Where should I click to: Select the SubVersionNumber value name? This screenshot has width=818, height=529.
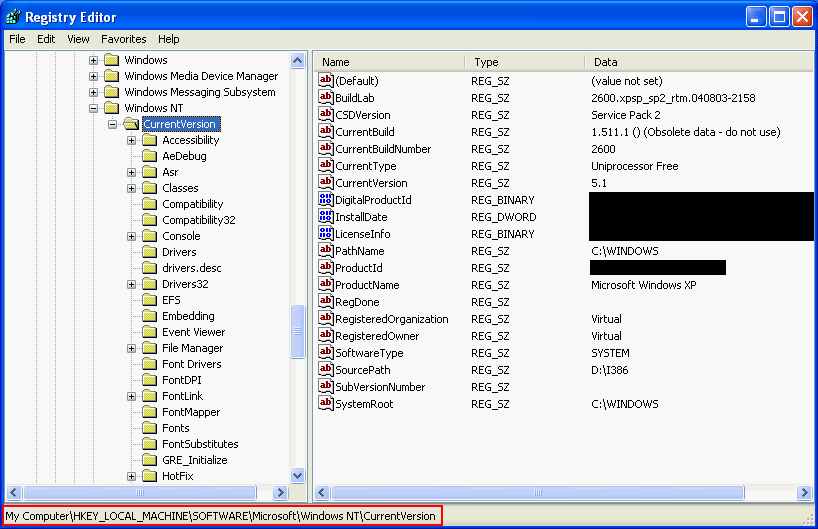coord(380,387)
